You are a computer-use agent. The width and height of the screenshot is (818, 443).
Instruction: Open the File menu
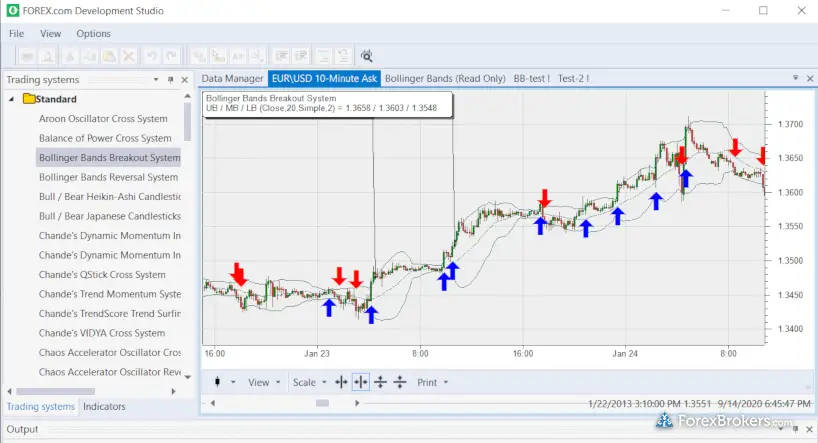(16, 33)
